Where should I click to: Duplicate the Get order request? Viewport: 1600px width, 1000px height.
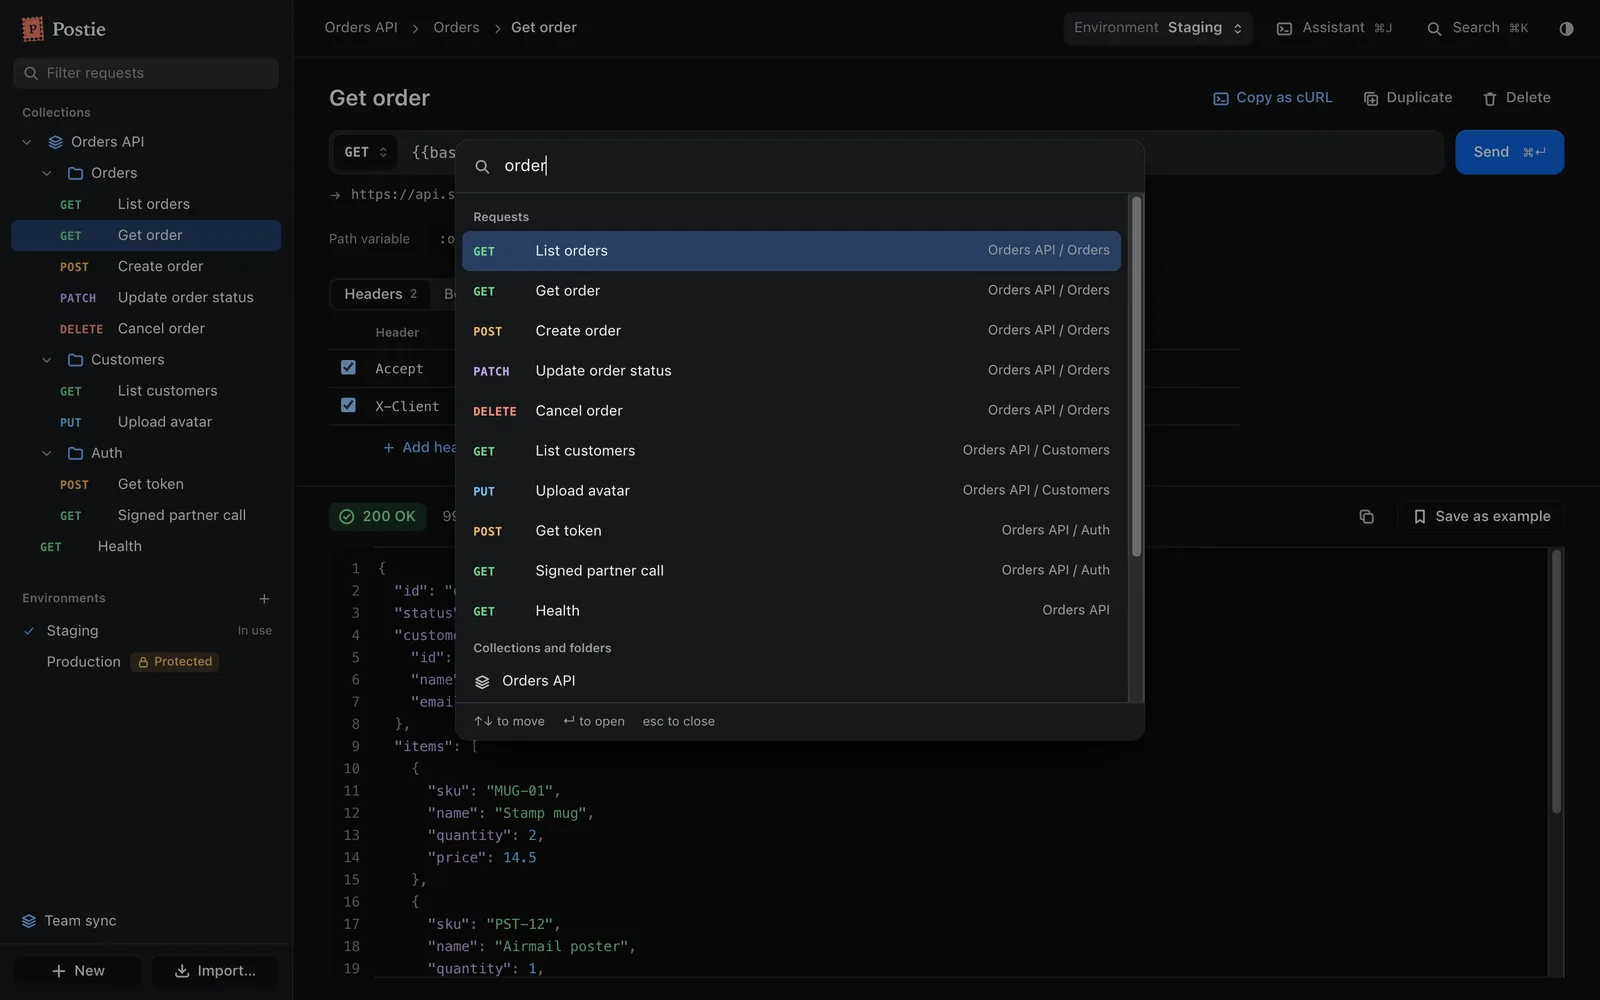(1408, 98)
